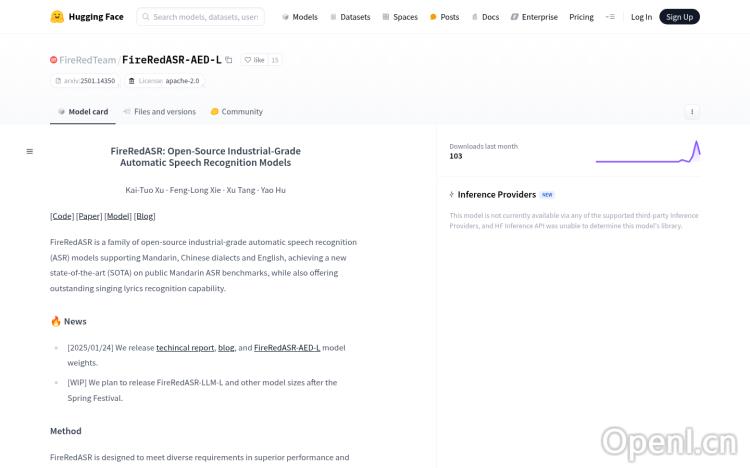Open the three-dot model options menu
750x468 pixels.
click(x=691, y=112)
